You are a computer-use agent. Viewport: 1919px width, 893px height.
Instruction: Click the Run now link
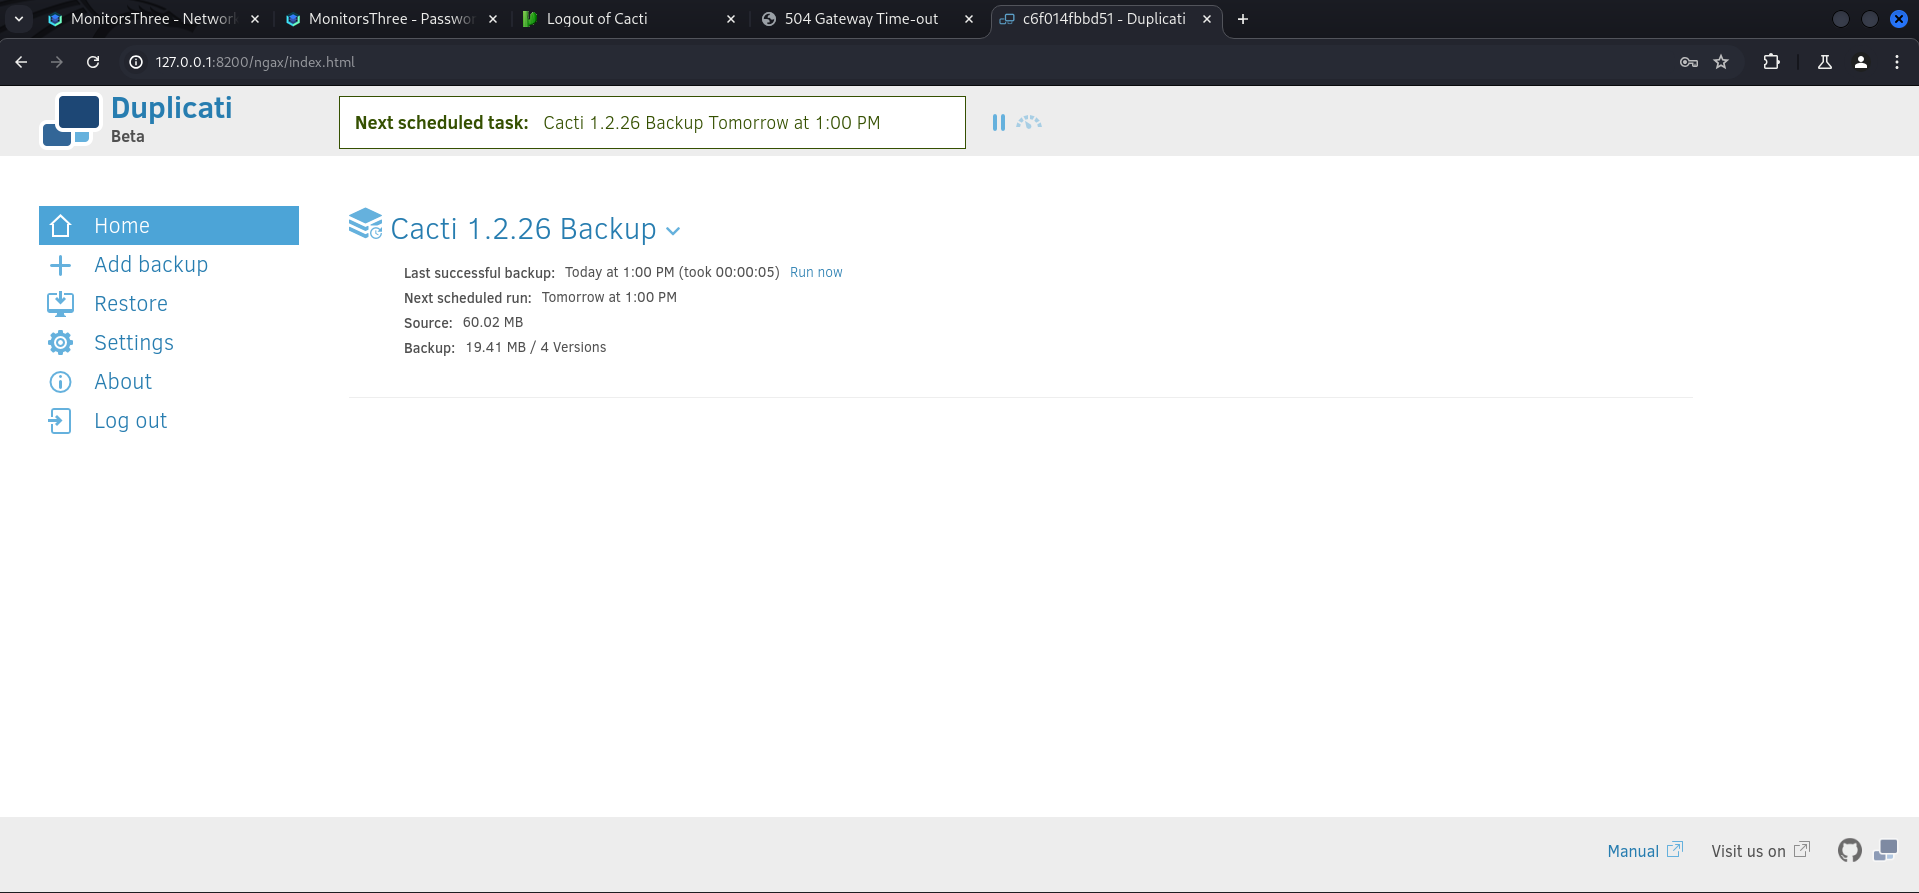click(816, 272)
